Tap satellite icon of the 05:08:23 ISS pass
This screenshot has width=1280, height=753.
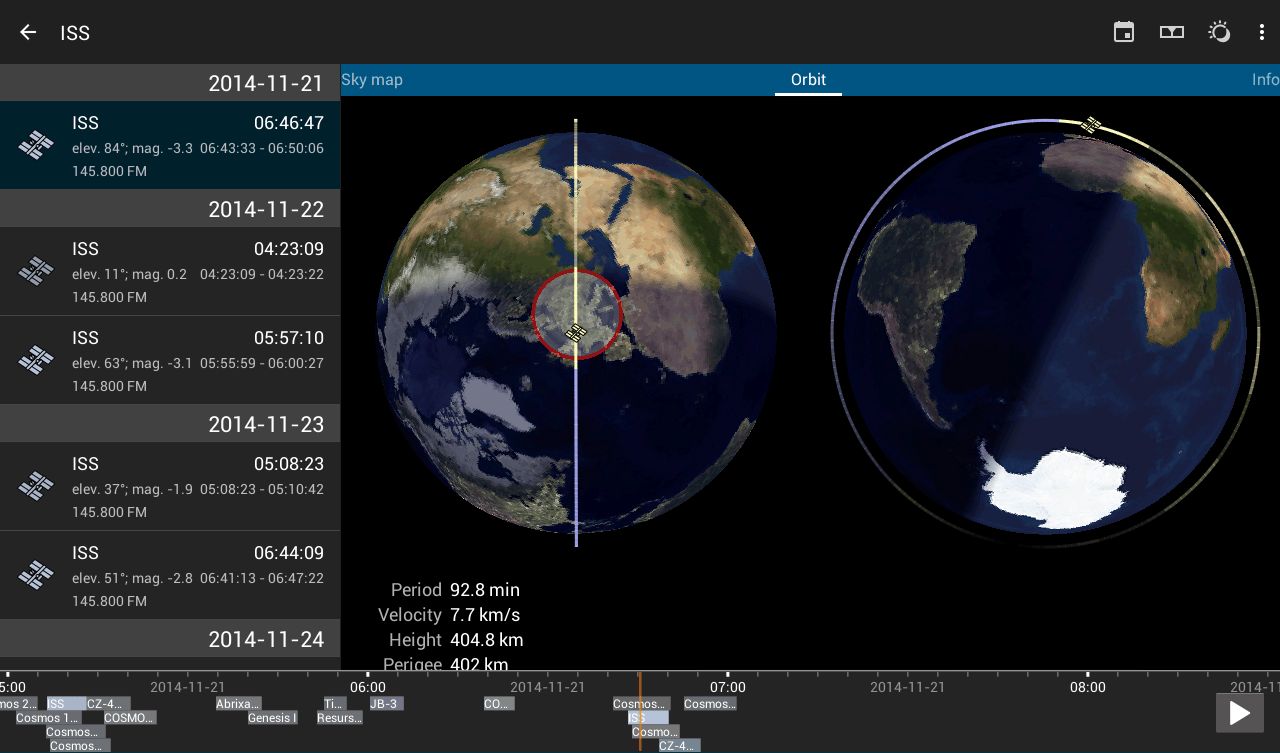36,486
